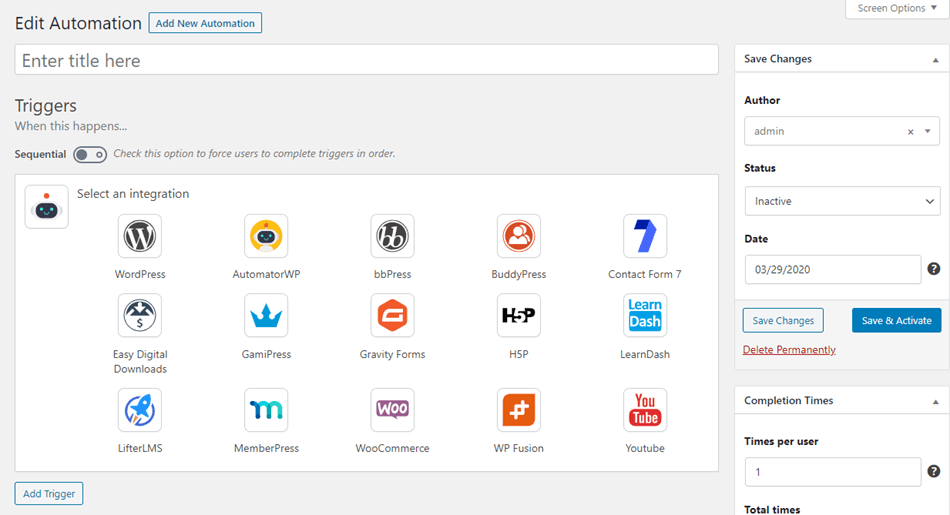Choose the LifterLMS rocket icon
Screen dimensions: 950x515
click(x=140, y=410)
